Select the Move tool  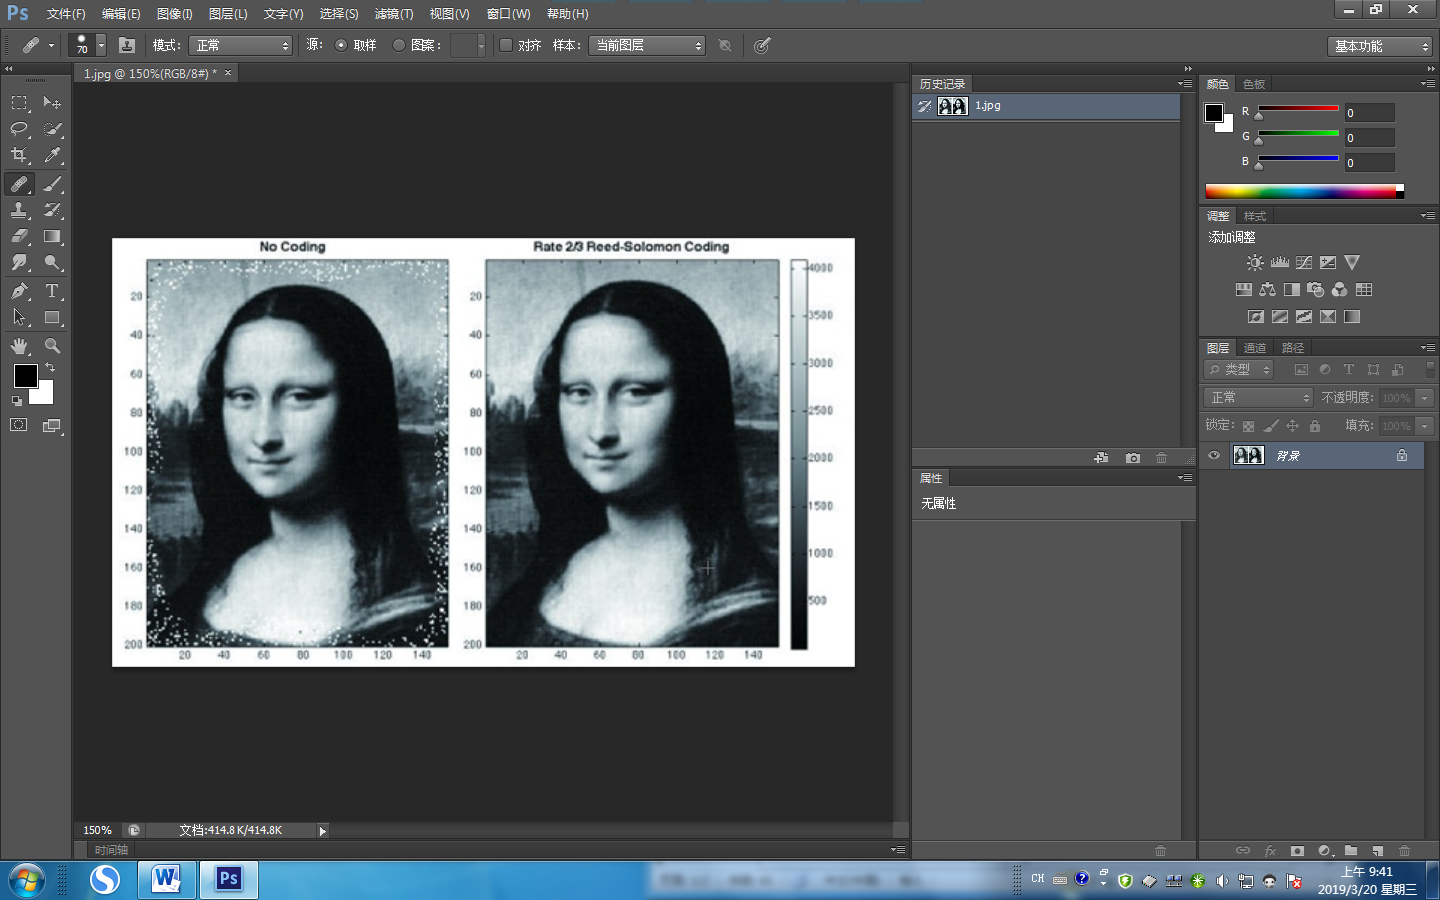tap(52, 102)
